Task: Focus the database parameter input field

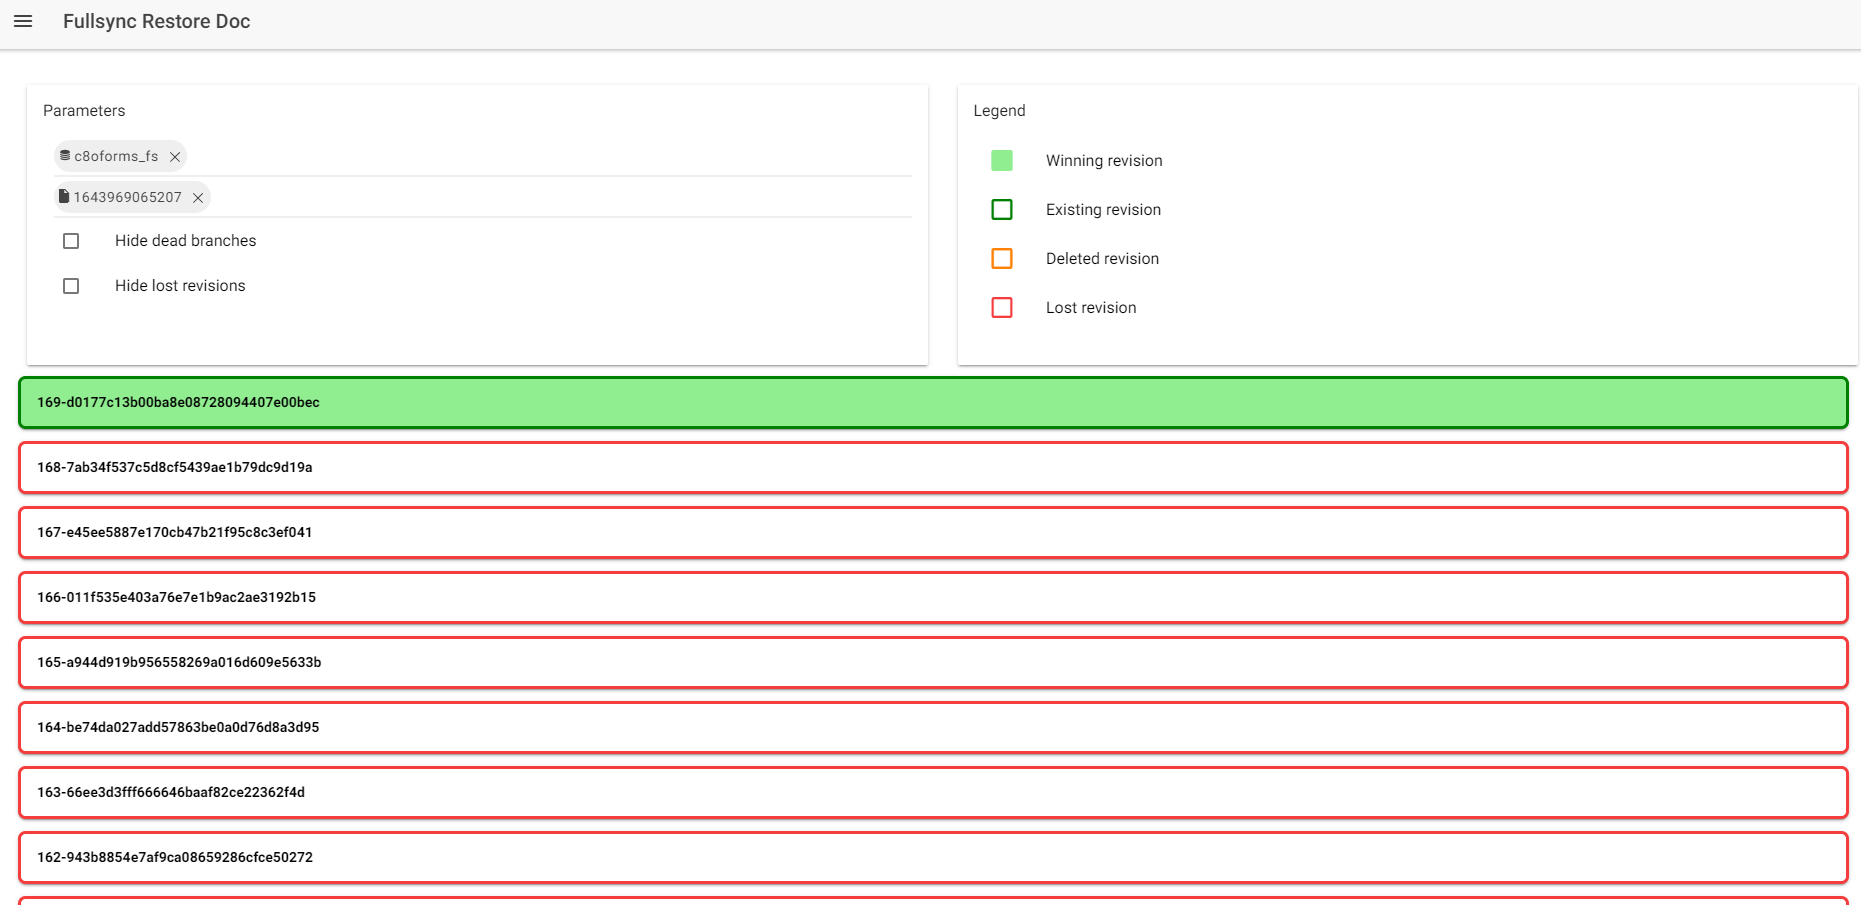Action: click(x=548, y=157)
